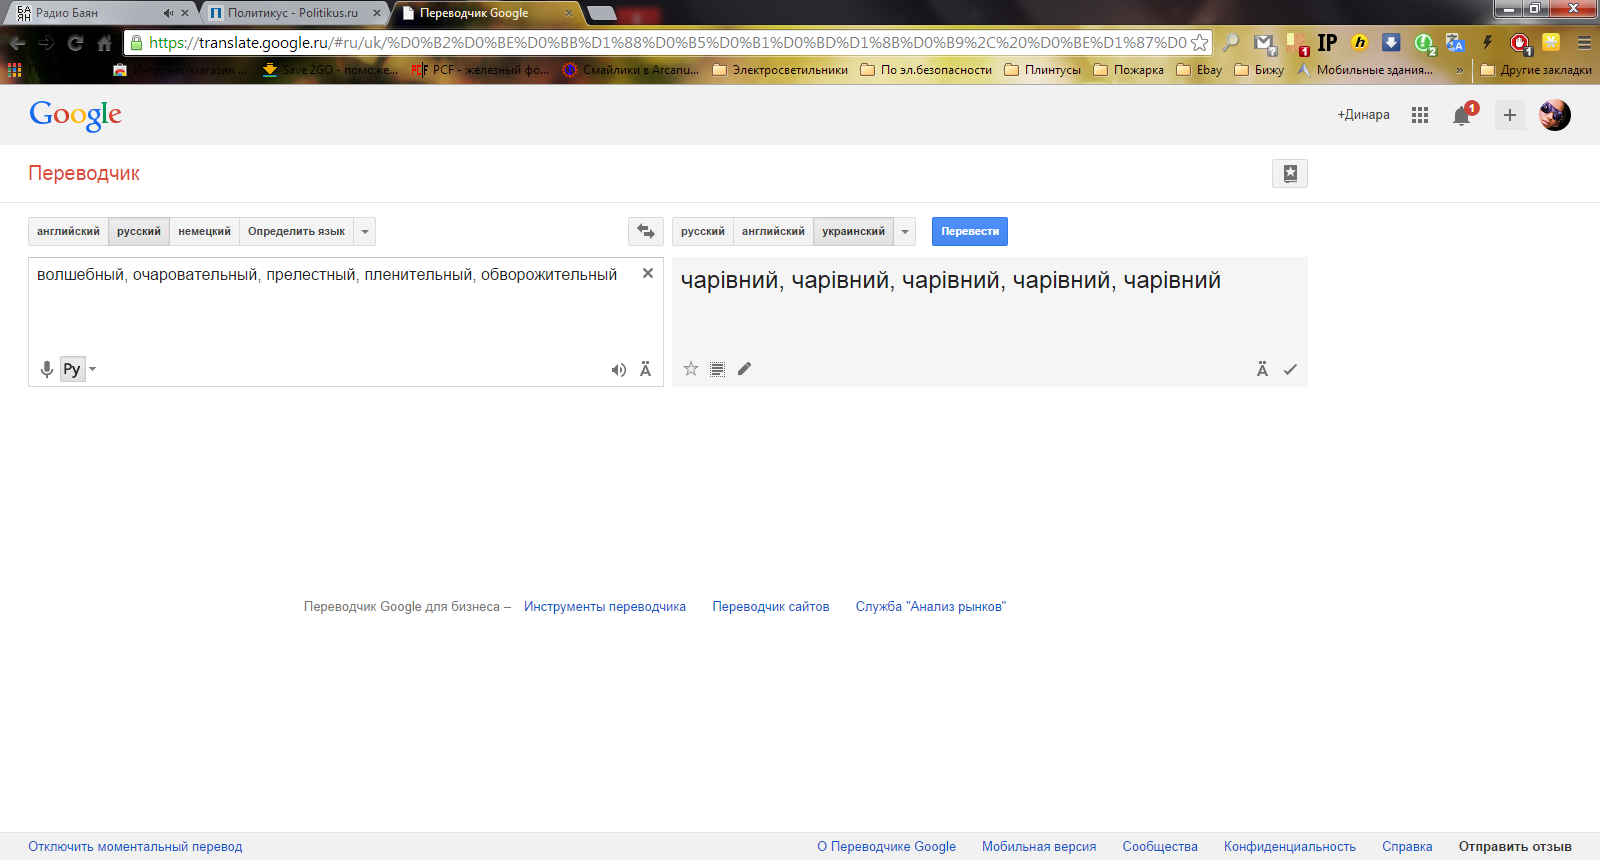Toggle input method Ру keyboard
This screenshot has height=860, width=1600.
72,369
